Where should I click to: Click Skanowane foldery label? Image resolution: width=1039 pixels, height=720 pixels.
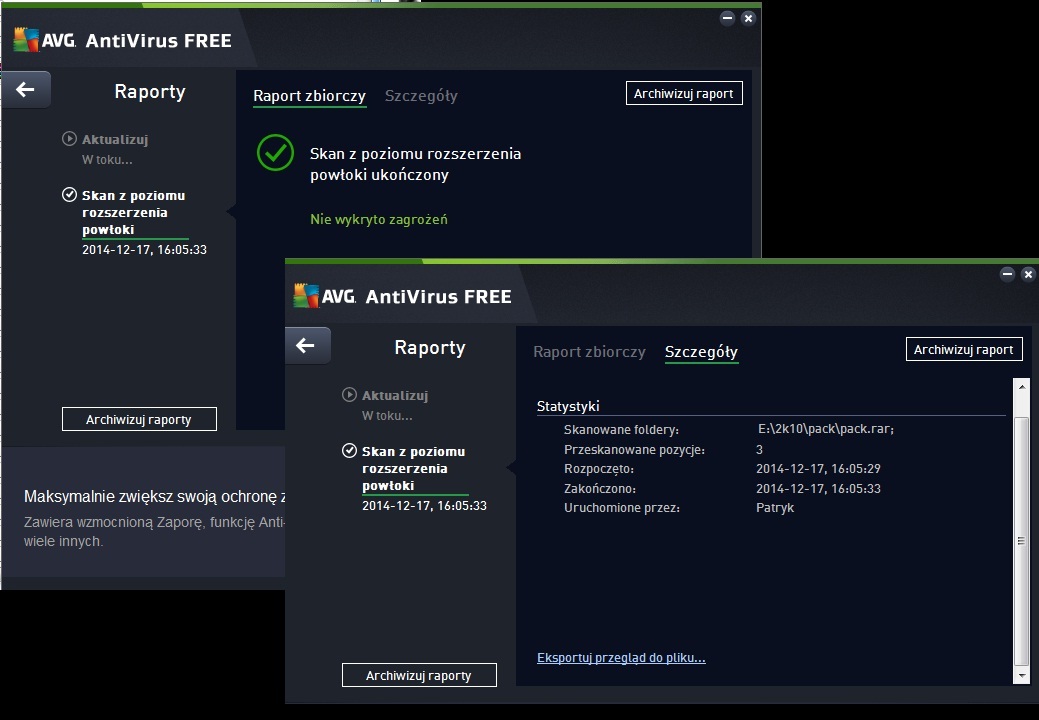click(622, 429)
